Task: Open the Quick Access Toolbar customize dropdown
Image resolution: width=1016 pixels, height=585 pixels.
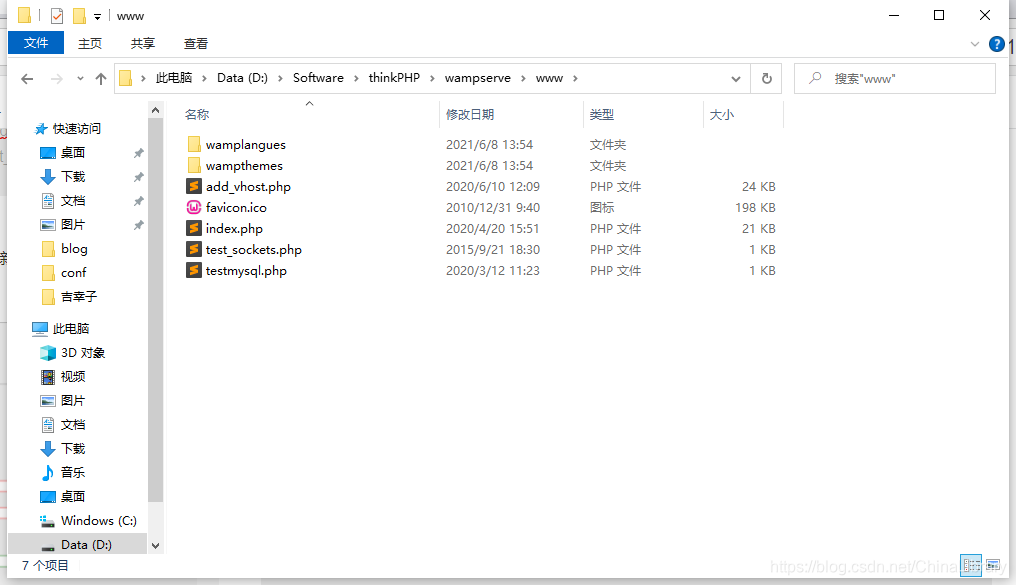Action: pos(97,16)
